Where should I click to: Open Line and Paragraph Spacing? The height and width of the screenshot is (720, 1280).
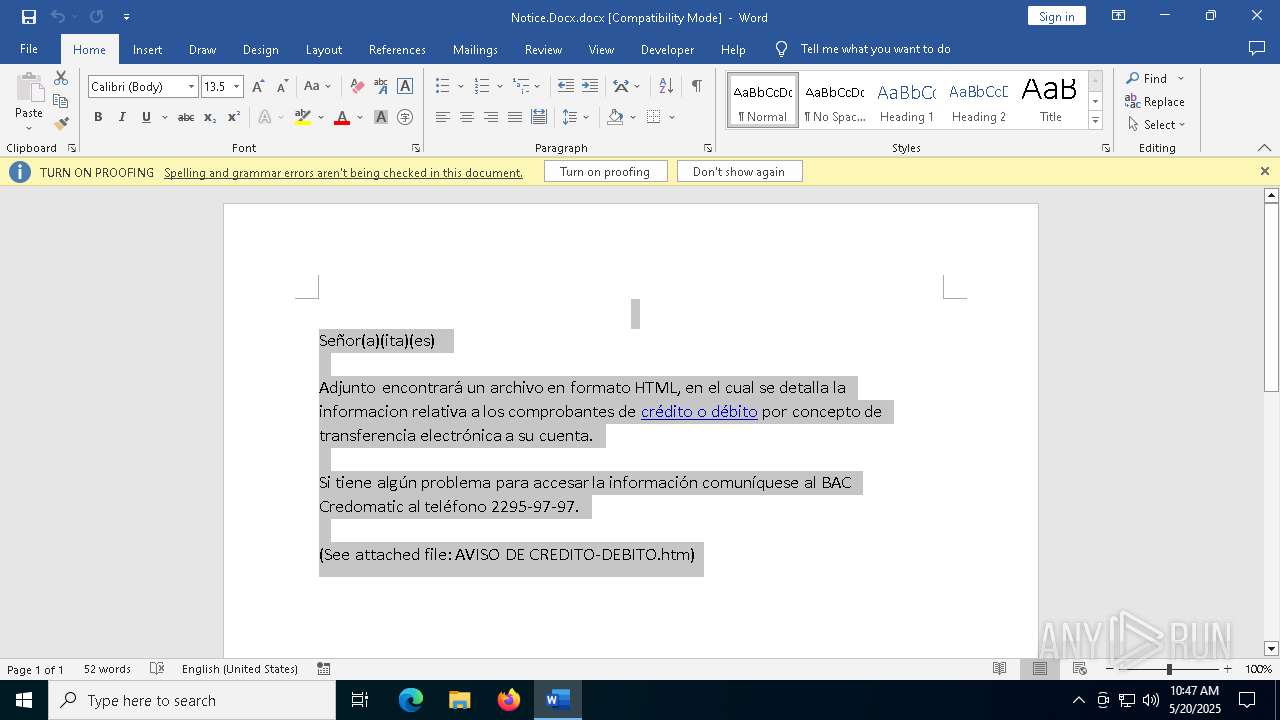click(570, 117)
